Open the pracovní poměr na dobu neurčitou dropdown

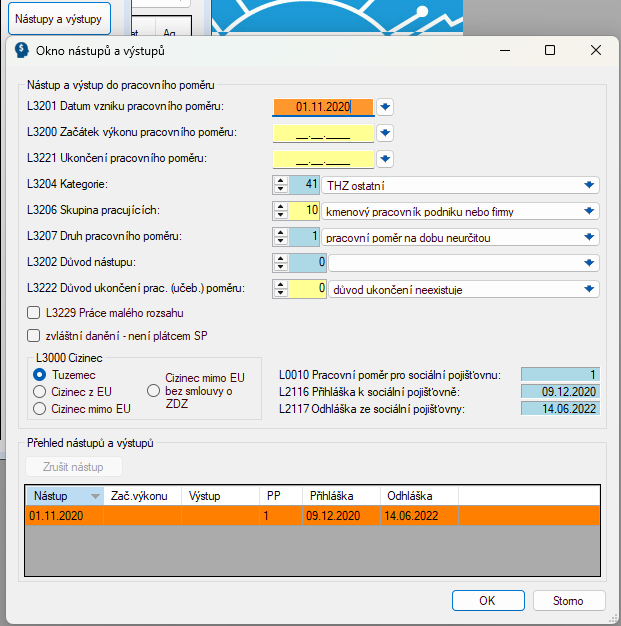[589, 237]
